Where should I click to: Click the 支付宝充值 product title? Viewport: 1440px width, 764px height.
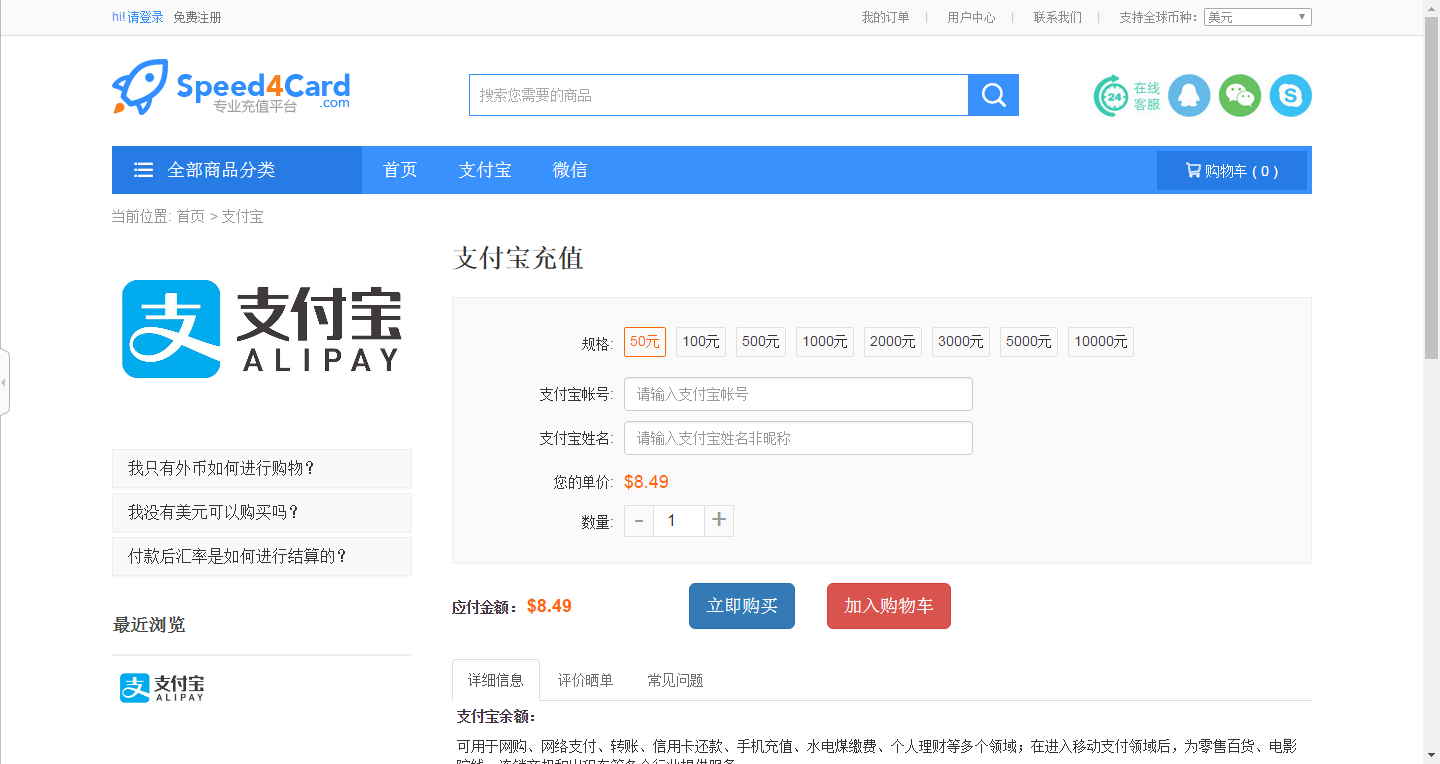point(518,258)
